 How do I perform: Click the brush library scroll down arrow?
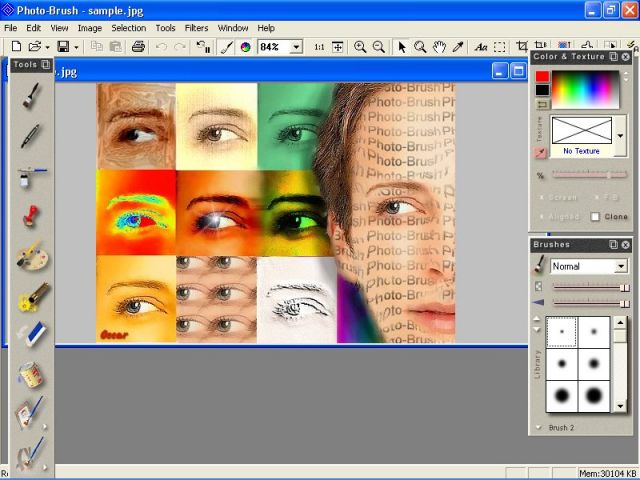click(x=620, y=406)
